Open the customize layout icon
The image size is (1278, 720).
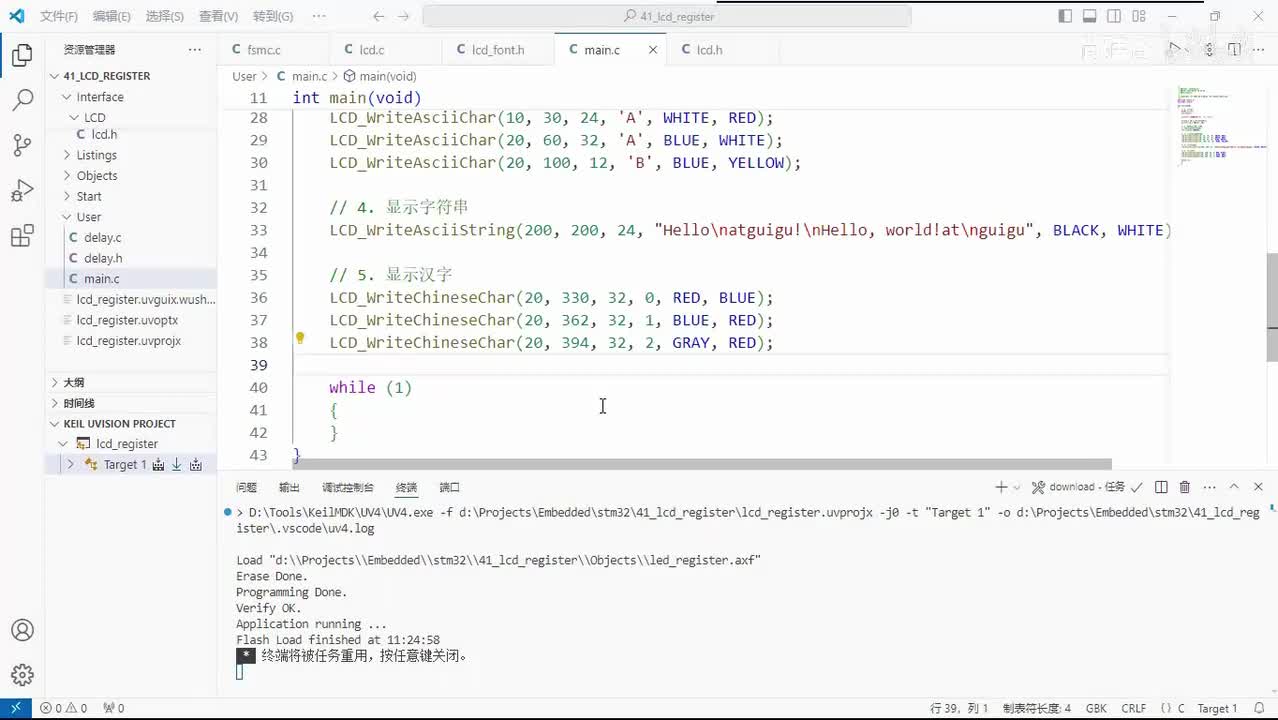pyautogui.click(x=1140, y=16)
